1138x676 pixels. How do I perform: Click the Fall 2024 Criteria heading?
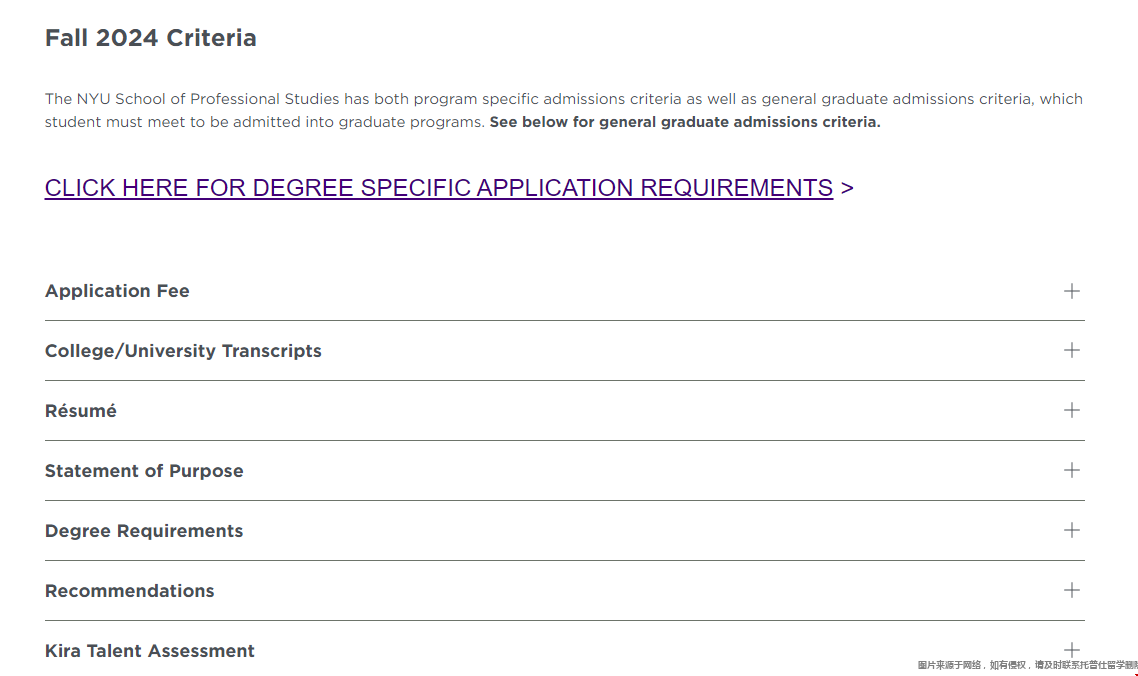(150, 38)
